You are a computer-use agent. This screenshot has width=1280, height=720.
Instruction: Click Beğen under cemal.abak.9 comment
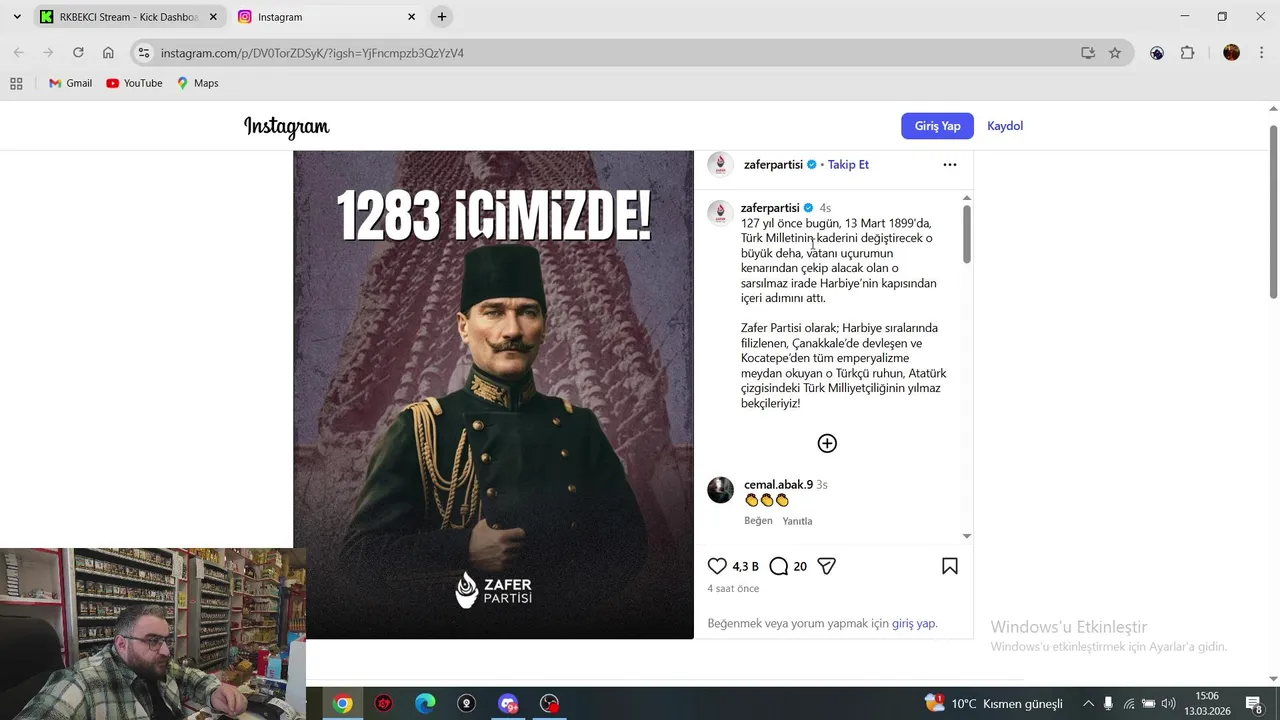758,521
